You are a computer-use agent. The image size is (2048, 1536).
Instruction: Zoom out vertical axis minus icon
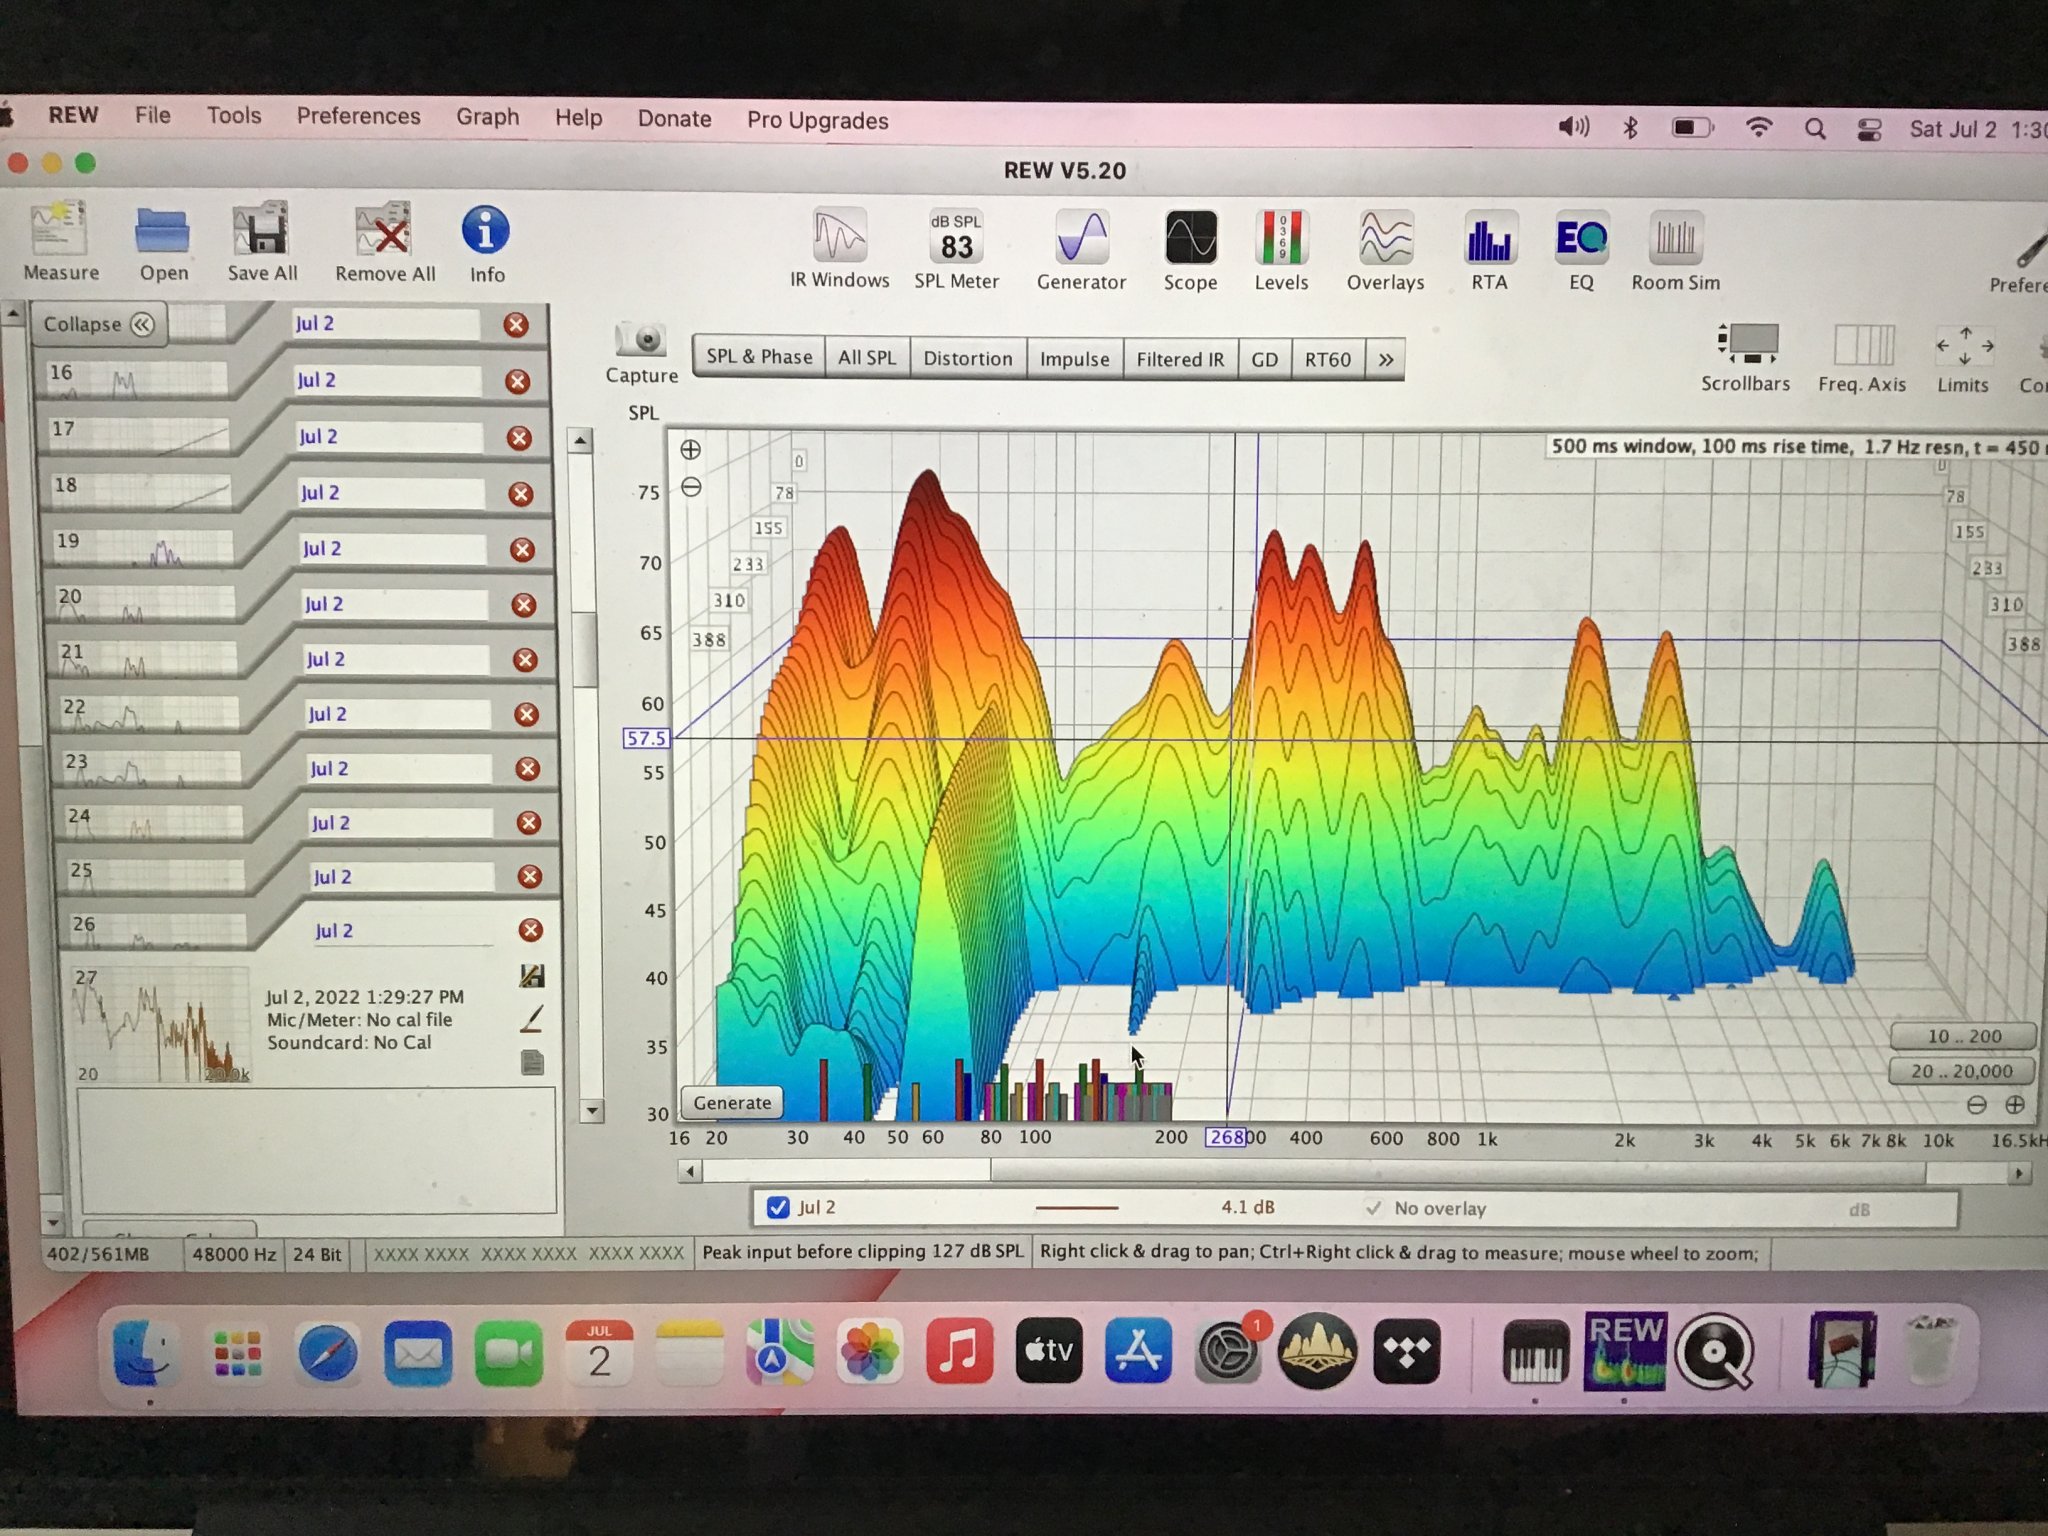(691, 487)
